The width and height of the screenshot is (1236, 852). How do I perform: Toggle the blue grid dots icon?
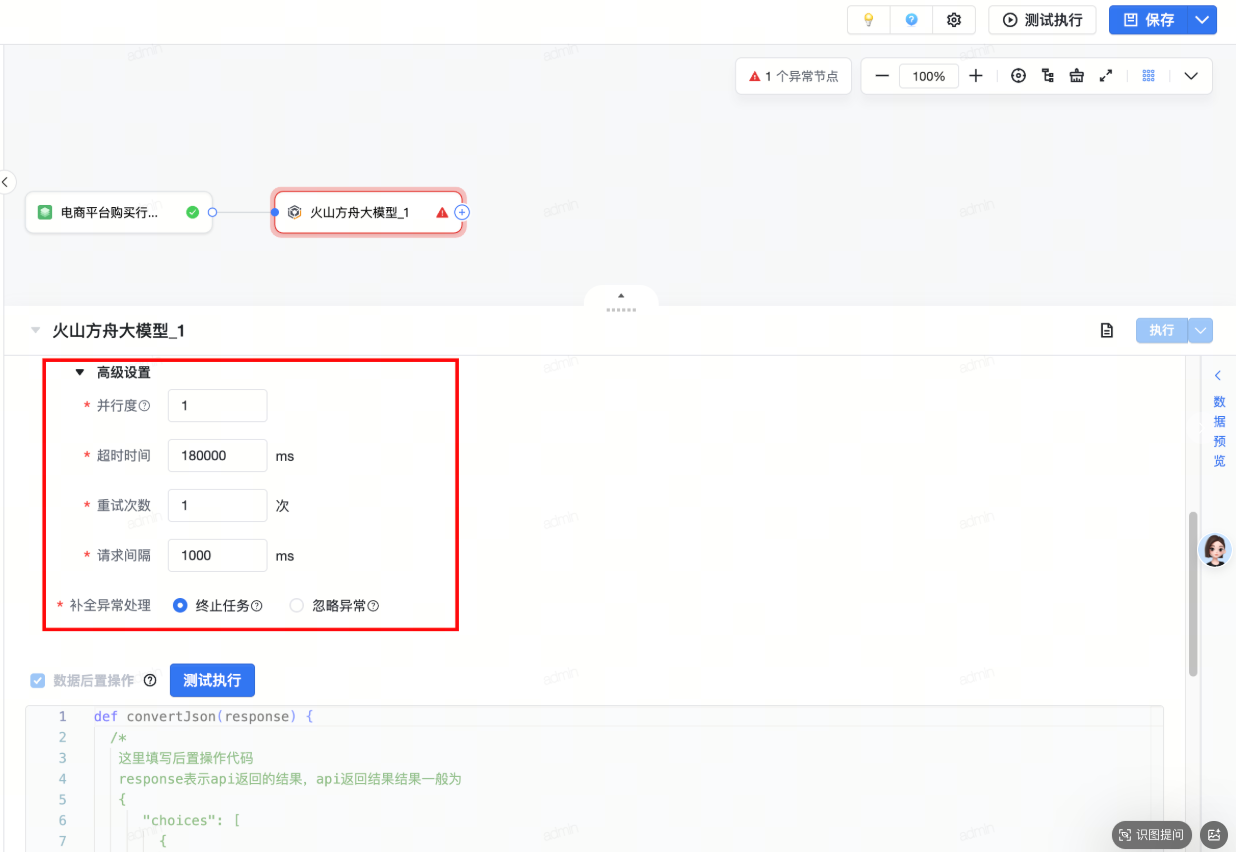point(1149,76)
